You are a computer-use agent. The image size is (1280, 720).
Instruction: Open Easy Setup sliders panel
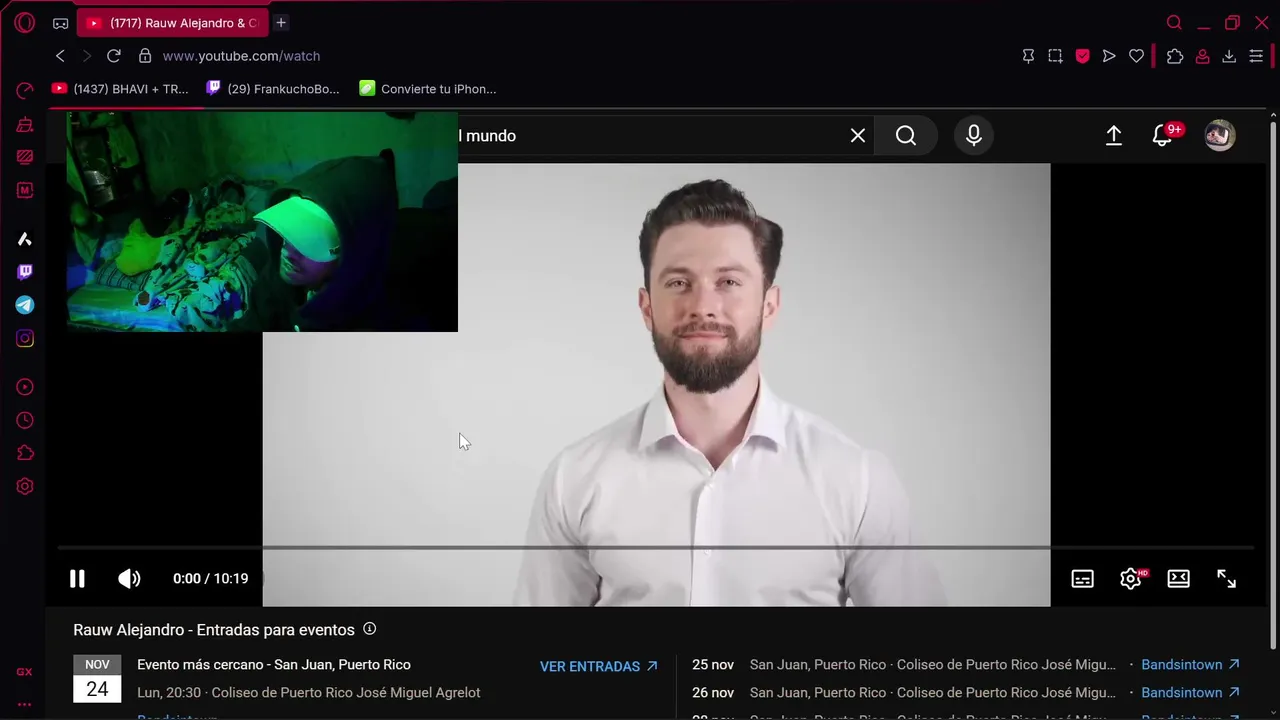pos(1256,56)
